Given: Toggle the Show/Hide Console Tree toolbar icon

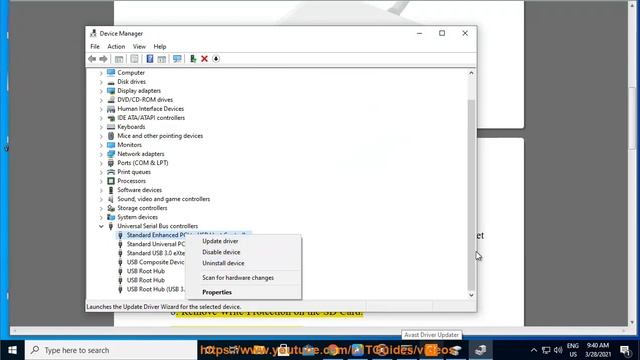Looking at the screenshot, I should pyautogui.click(x=119, y=59).
